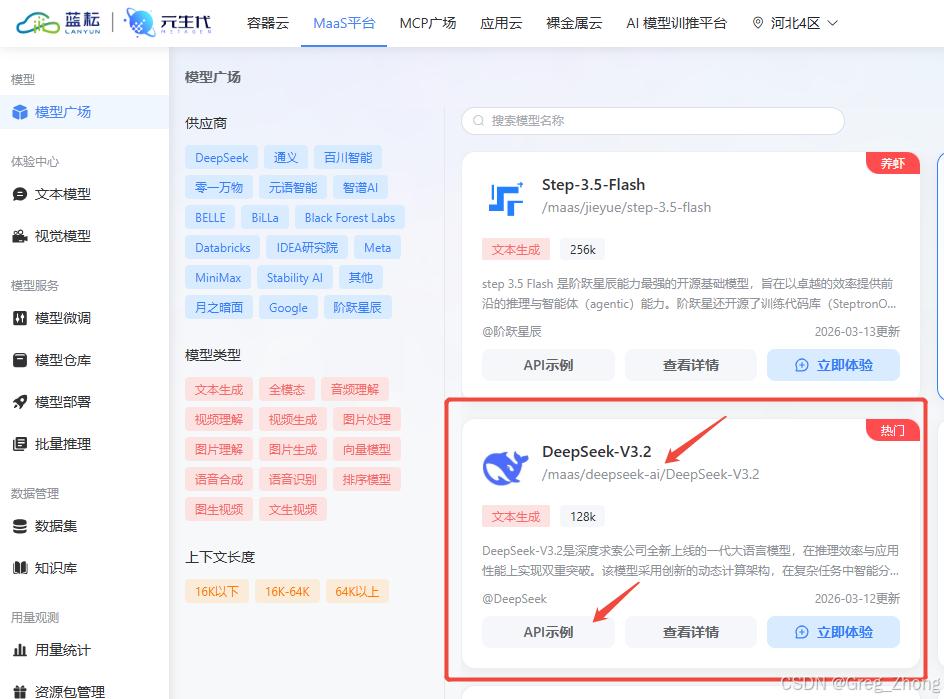Choose the 视频生成 model type filter
This screenshot has height=699, width=944.
293,420
